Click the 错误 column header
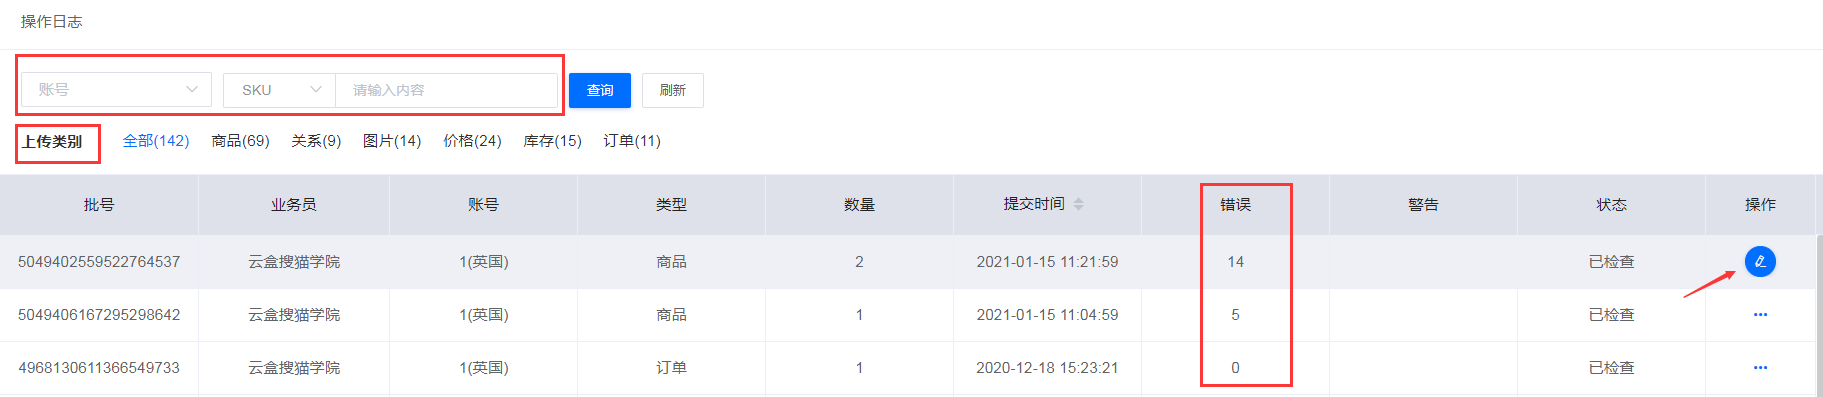1823x397 pixels. click(x=1235, y=205)
